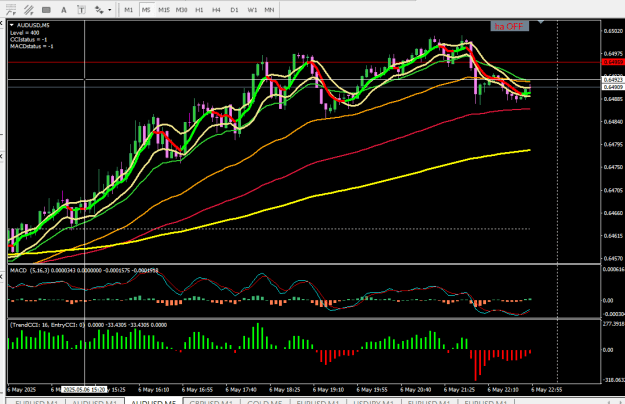Screen dimensions: 625x404
Task: Open the AUDUSD,M5 chart tab
Action: click(x=153, y=402)
